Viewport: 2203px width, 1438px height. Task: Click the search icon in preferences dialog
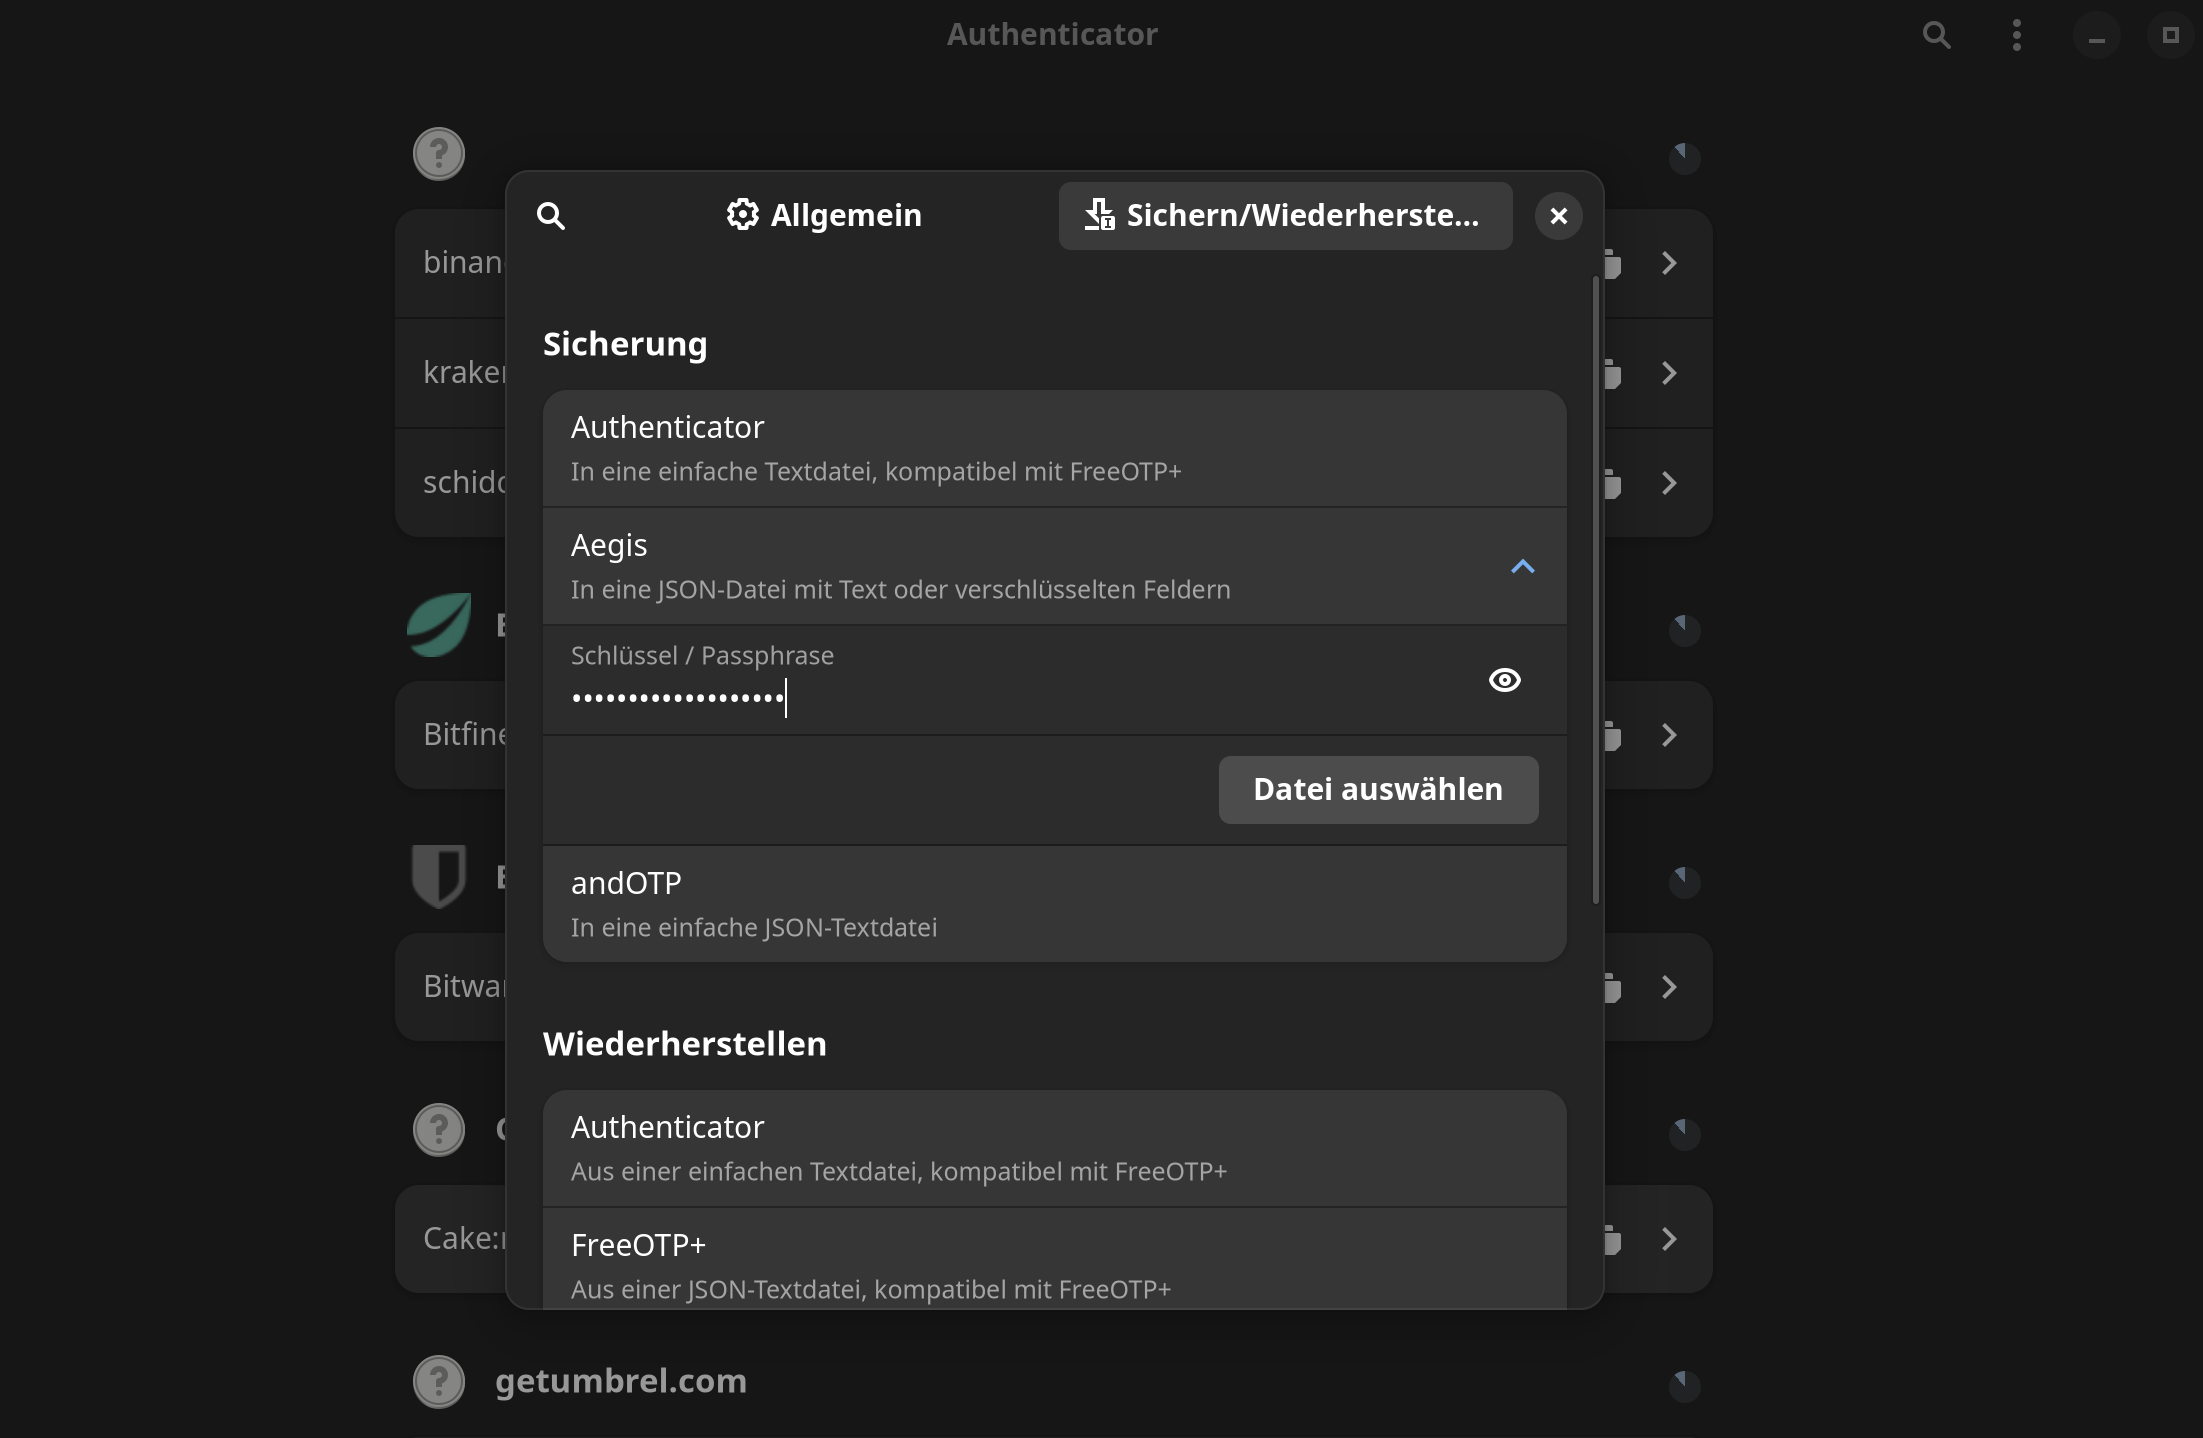(x=551, y=216)
